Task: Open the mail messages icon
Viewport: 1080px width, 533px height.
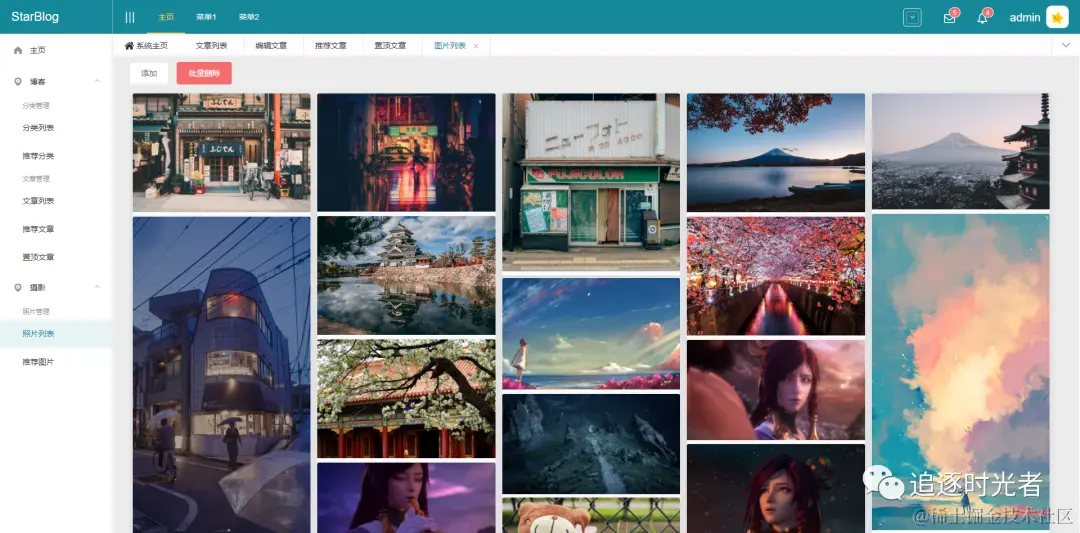Action: click(949, 18)
